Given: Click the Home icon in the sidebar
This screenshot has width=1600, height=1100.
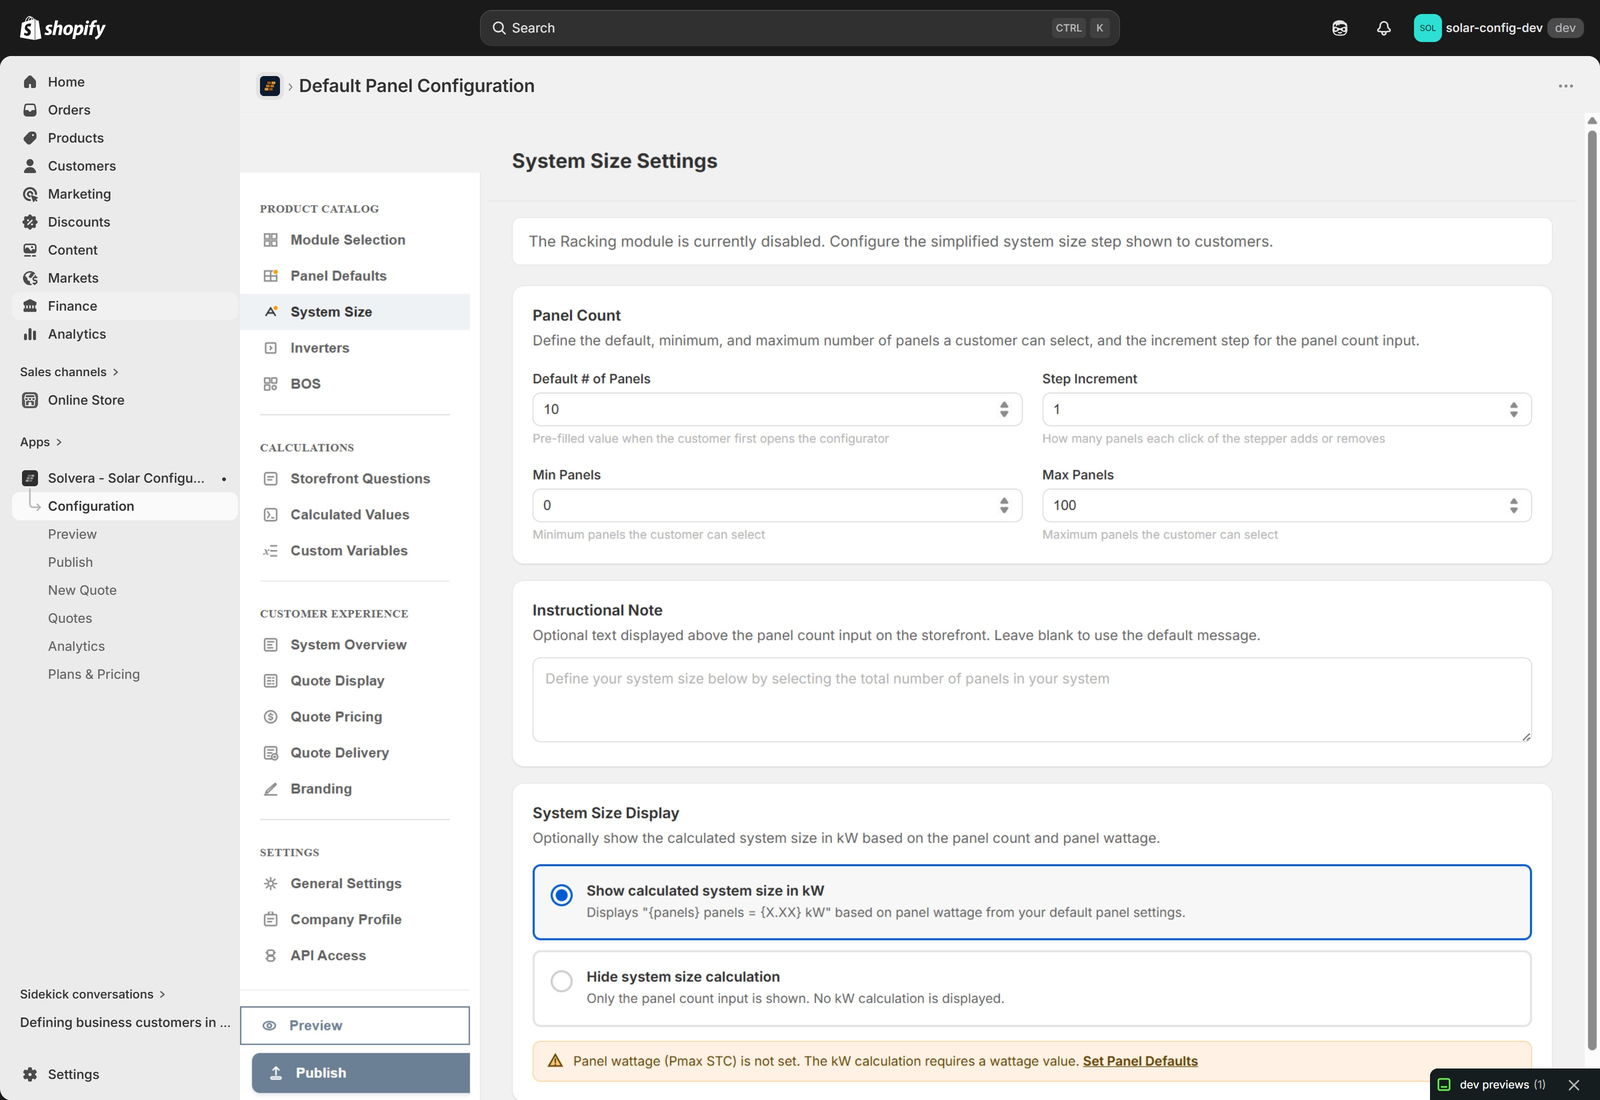Looking at the screenshot, I should click(x=30, y=82).
